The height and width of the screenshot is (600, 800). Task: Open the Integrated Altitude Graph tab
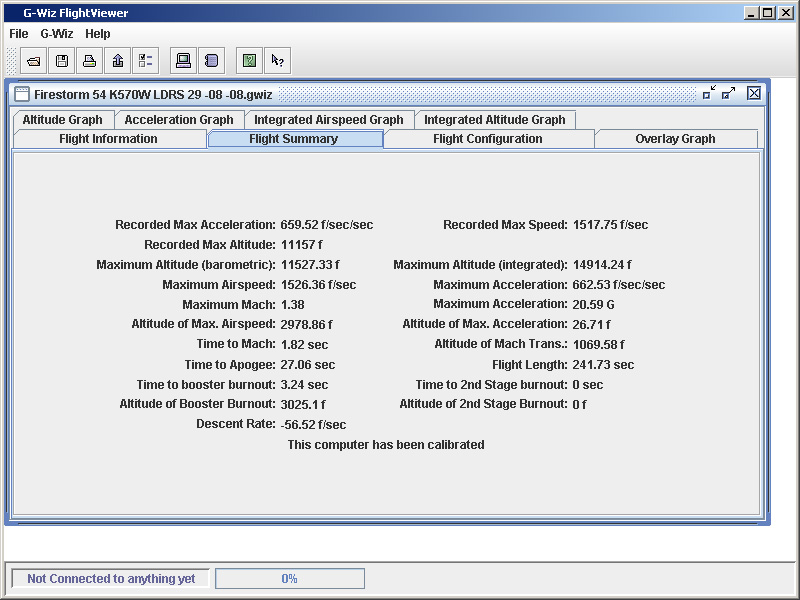495,119
